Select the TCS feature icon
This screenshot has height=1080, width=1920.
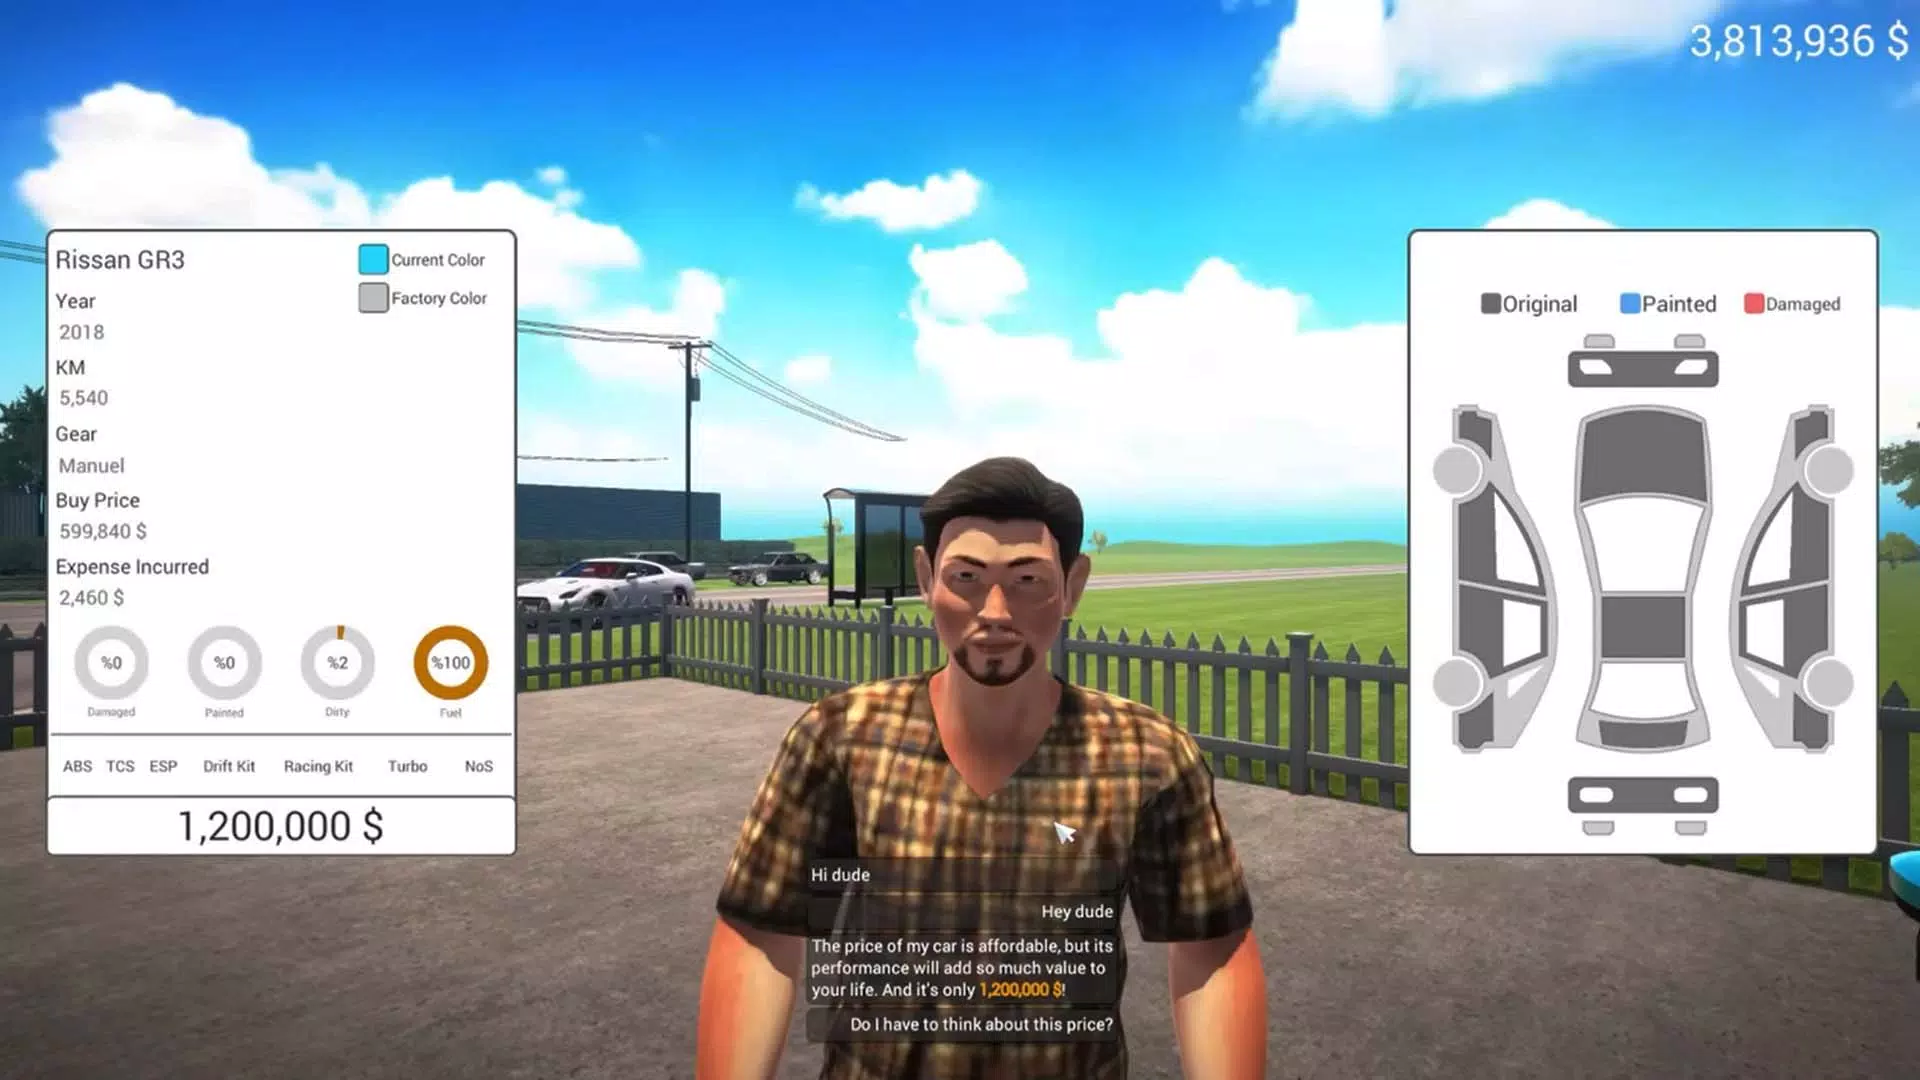pyautogui.click(x=120, y=766)
